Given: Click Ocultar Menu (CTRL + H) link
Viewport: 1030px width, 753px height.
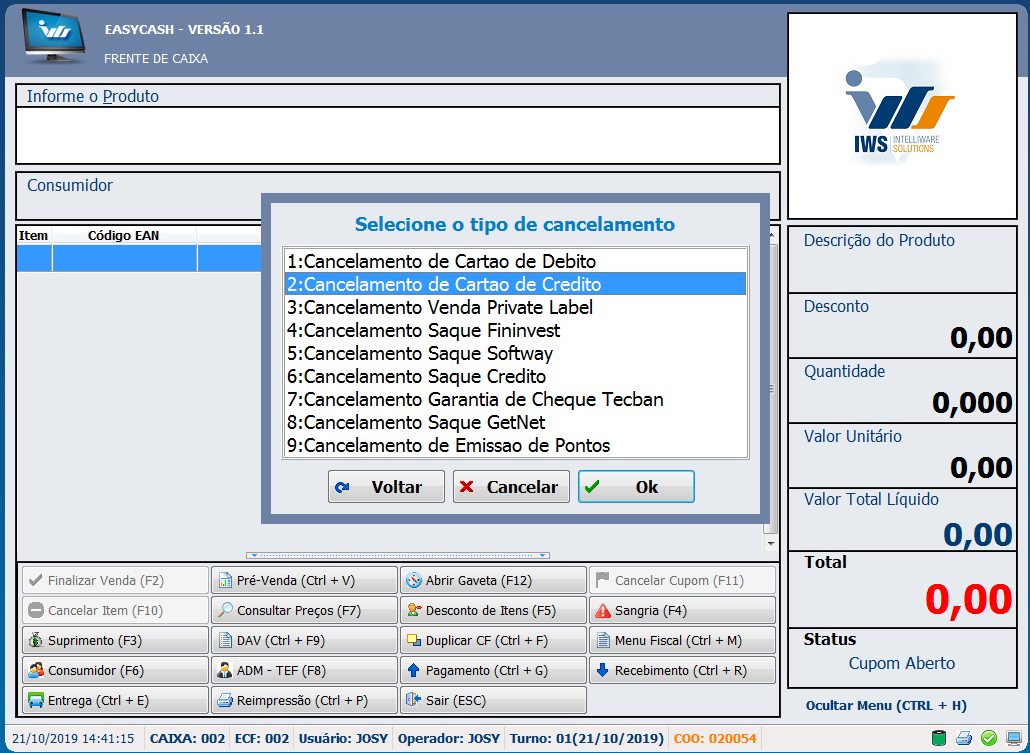Looking at the screenshot, I should 885,705.
